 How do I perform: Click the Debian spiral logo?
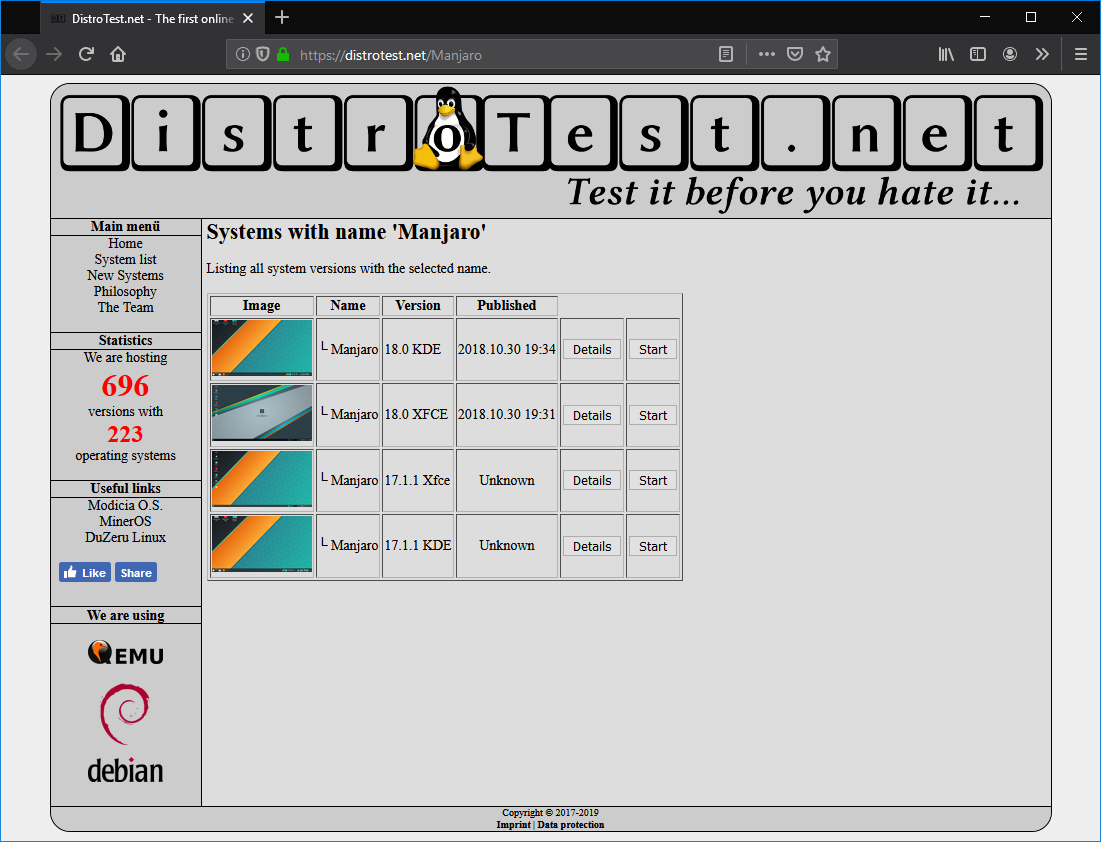pyautogui.click(x=125, y=714)
